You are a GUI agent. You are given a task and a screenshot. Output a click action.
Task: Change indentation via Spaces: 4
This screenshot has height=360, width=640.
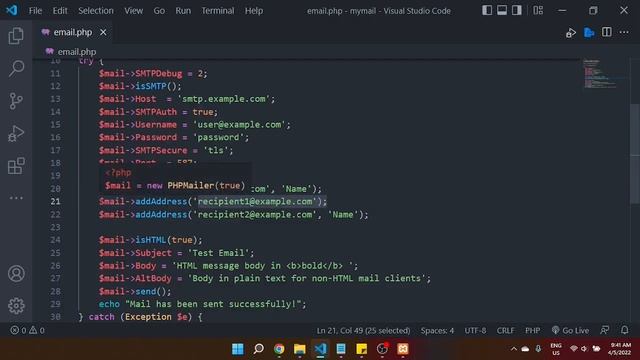[437, 330]
